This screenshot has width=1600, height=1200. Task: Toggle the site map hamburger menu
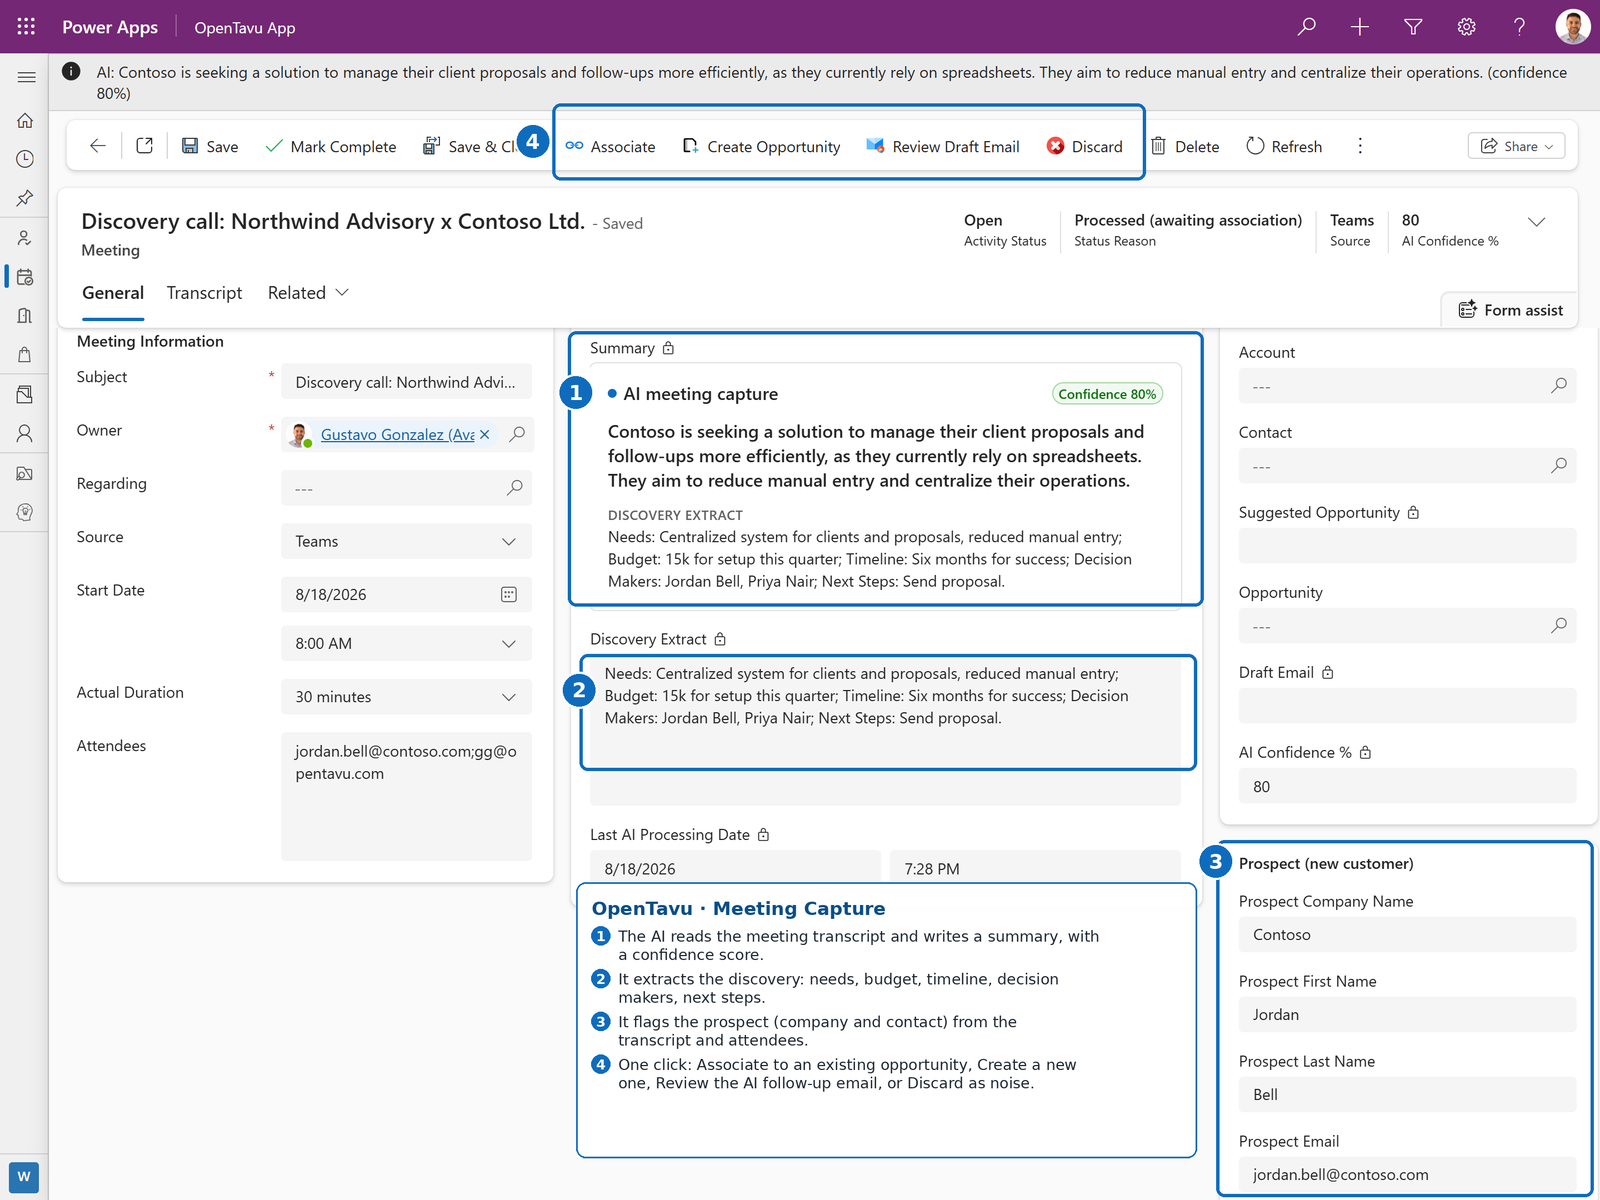tap(26, 77)
